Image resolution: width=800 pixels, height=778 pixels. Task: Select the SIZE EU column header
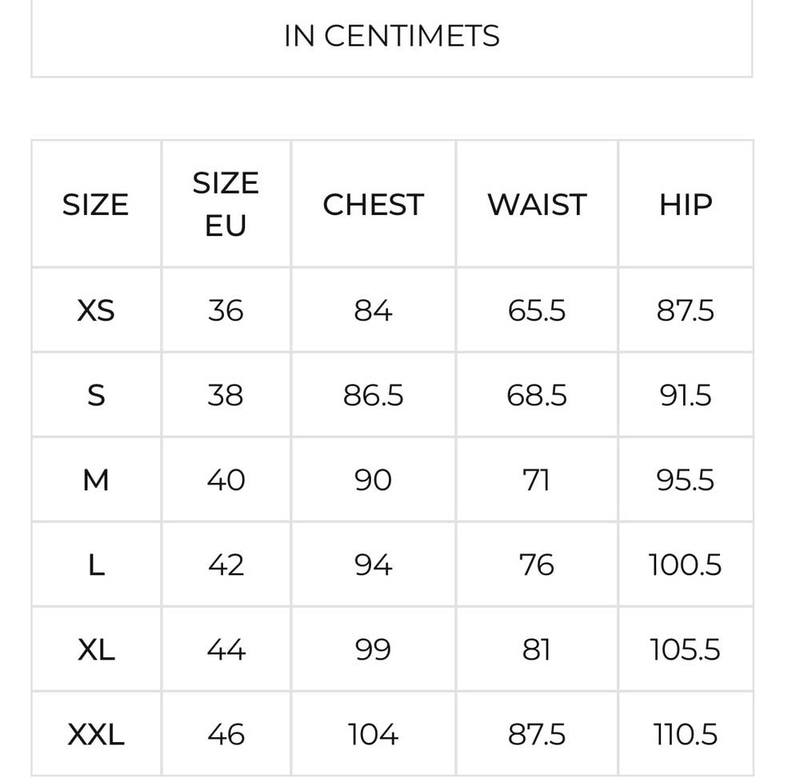(x=226, y=204)
